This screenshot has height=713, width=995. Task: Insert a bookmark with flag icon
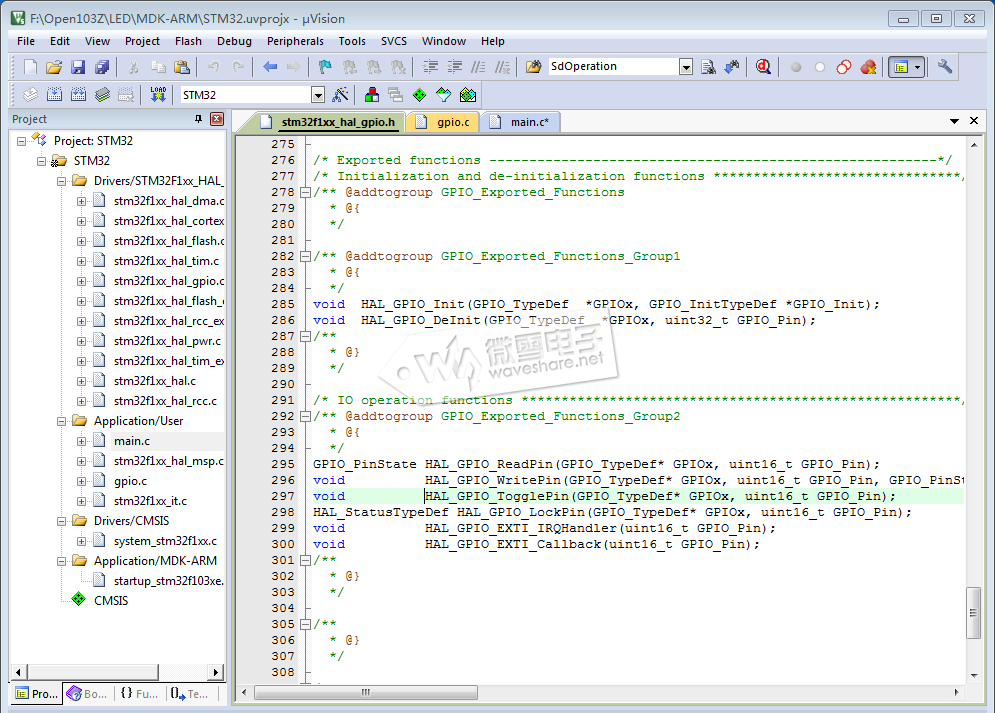click(x=325, y=67)
